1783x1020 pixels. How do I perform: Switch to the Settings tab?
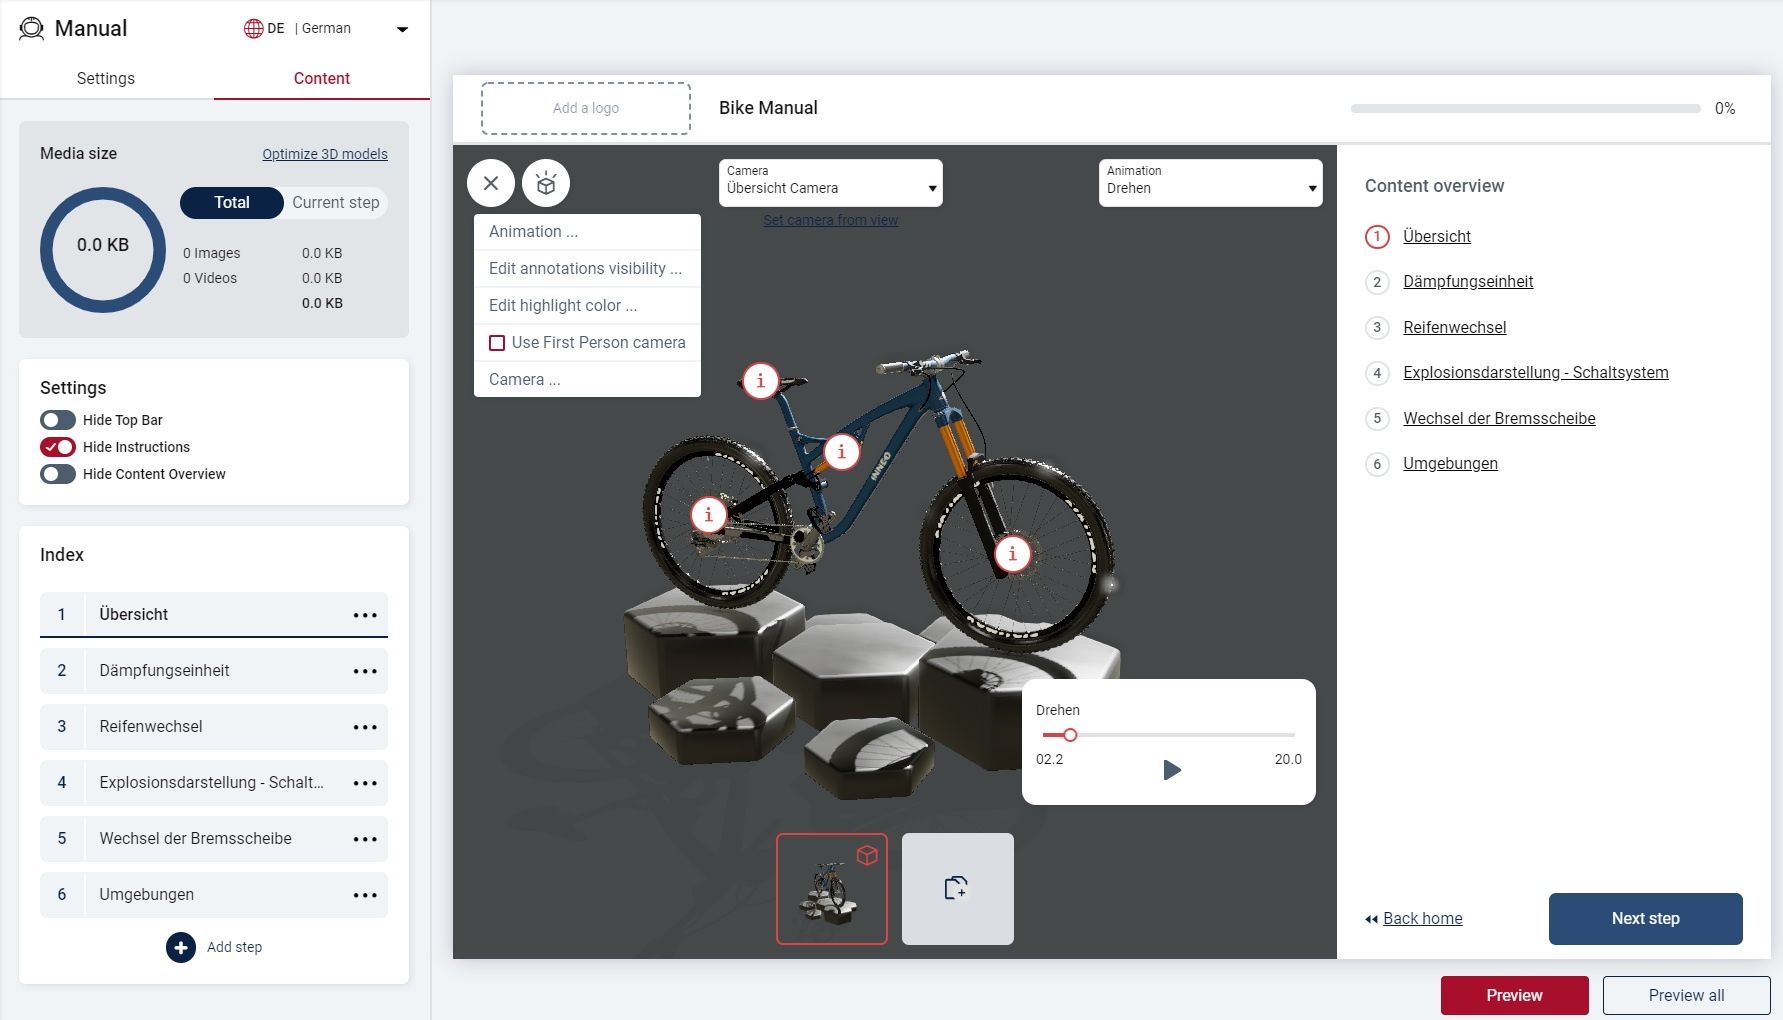tap(106, 78)
